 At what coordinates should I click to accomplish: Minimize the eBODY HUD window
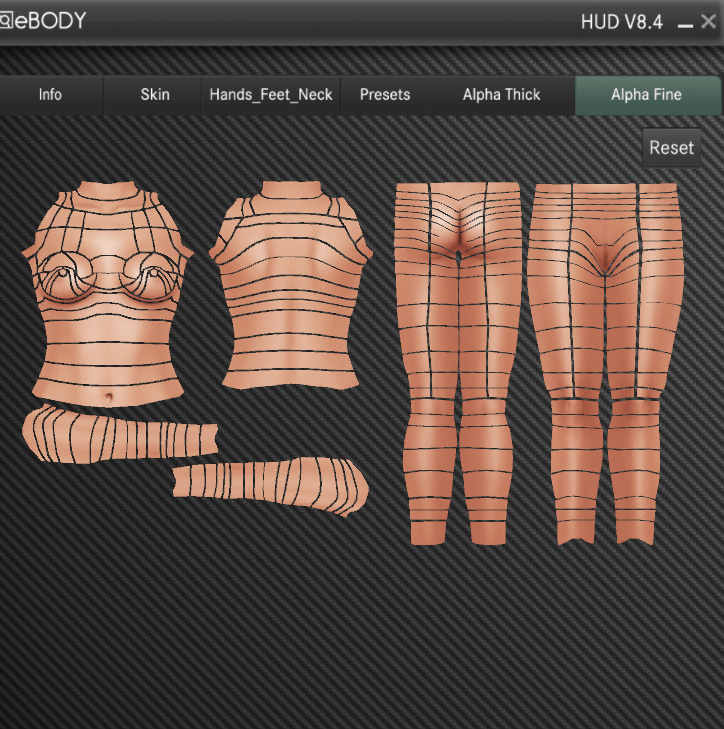(684, 22)
